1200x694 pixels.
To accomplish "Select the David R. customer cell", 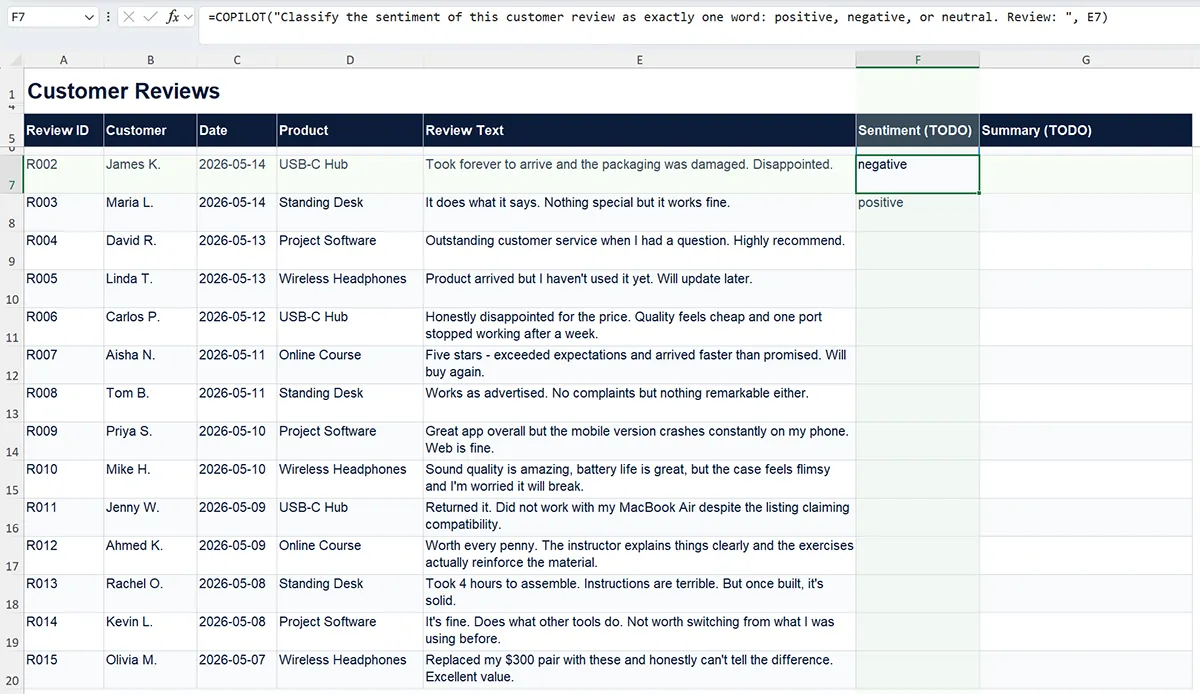I will 150,251.
